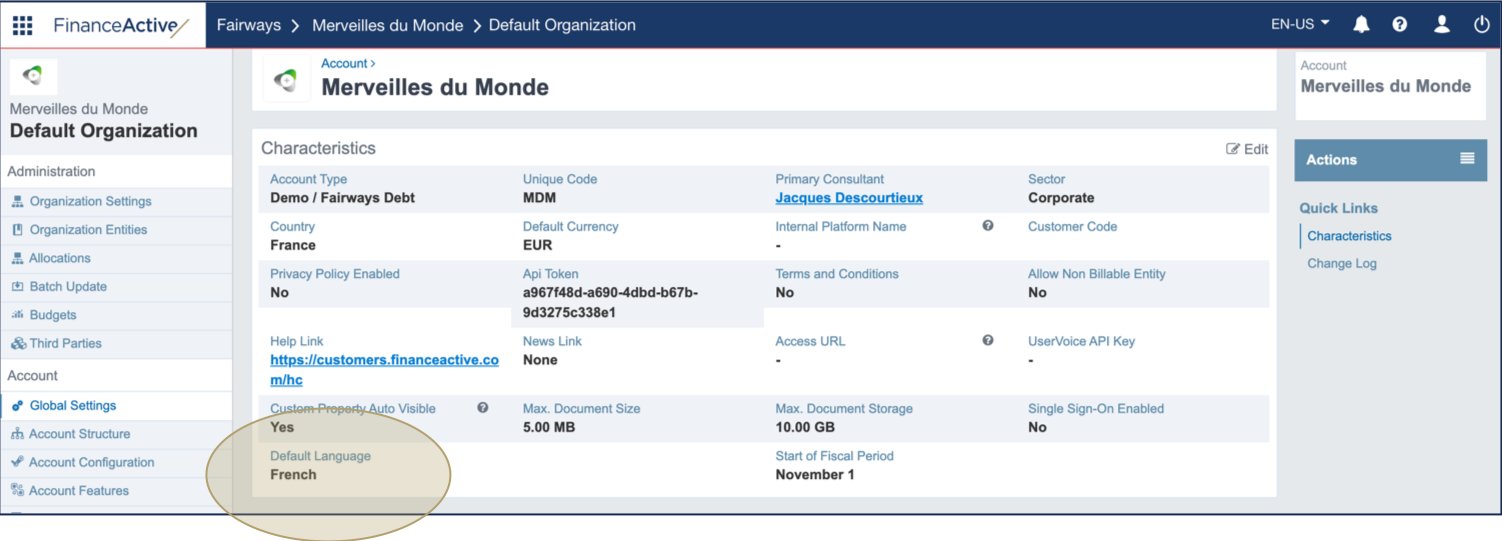Click the Budgets chart icon

point(18,315)
